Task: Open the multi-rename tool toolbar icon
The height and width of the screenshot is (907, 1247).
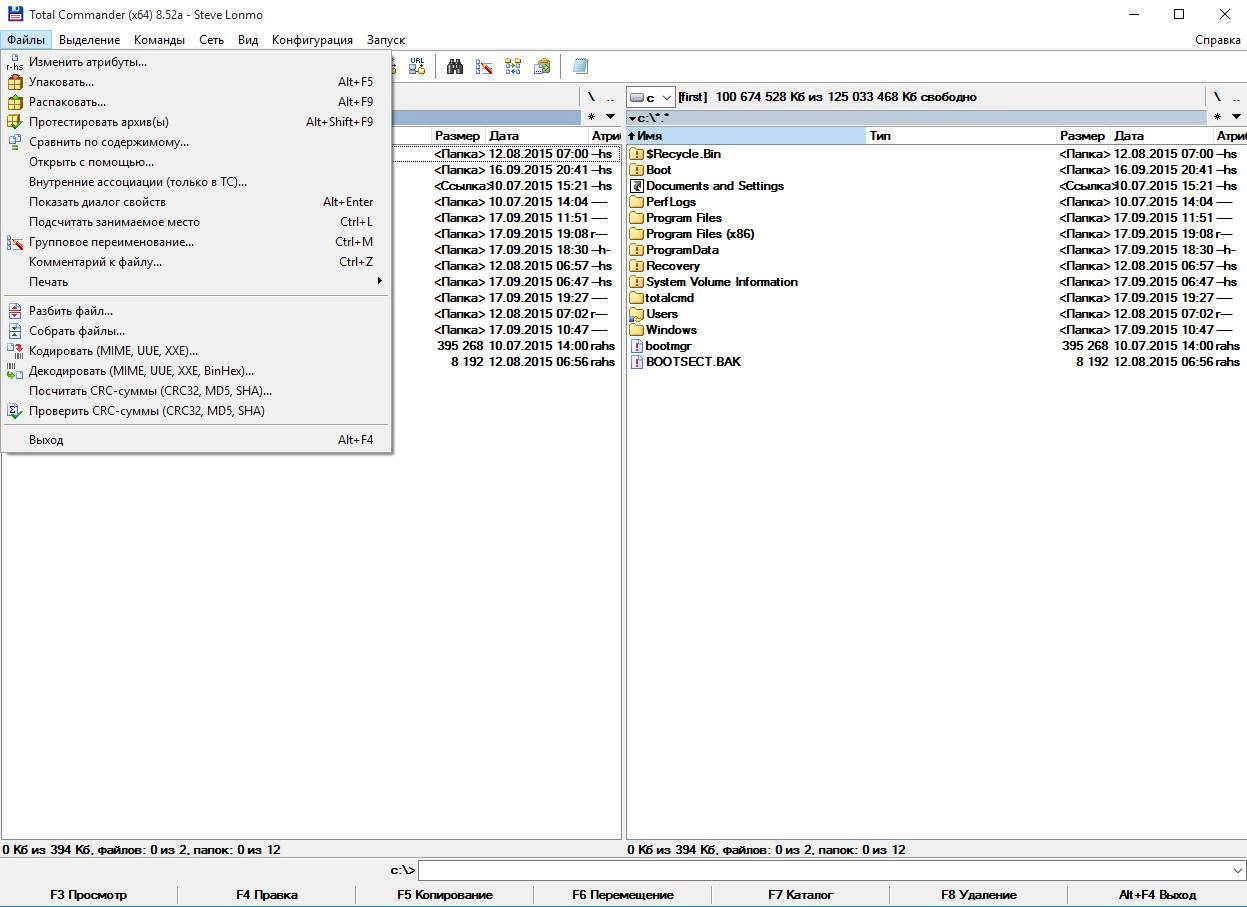Action: [484, 66]
